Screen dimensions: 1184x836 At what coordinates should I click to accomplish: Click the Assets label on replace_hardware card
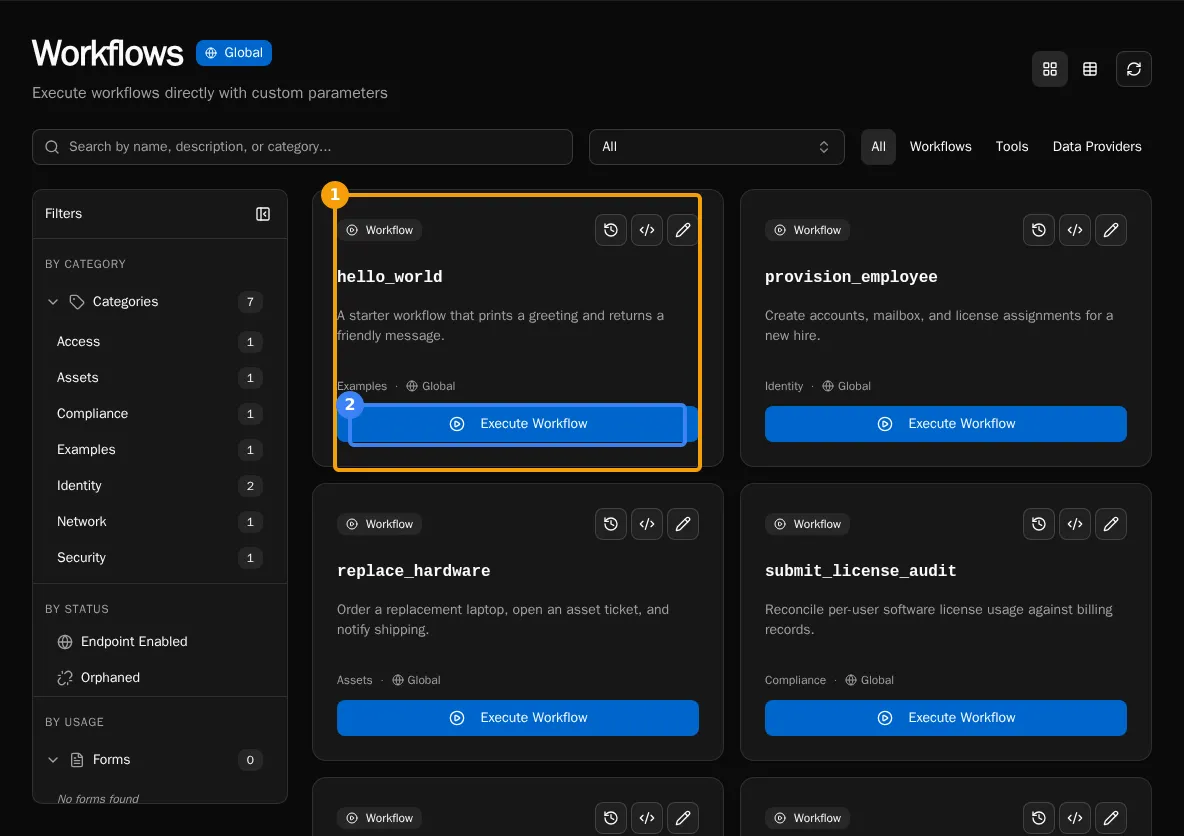click(x=355, y=680)
